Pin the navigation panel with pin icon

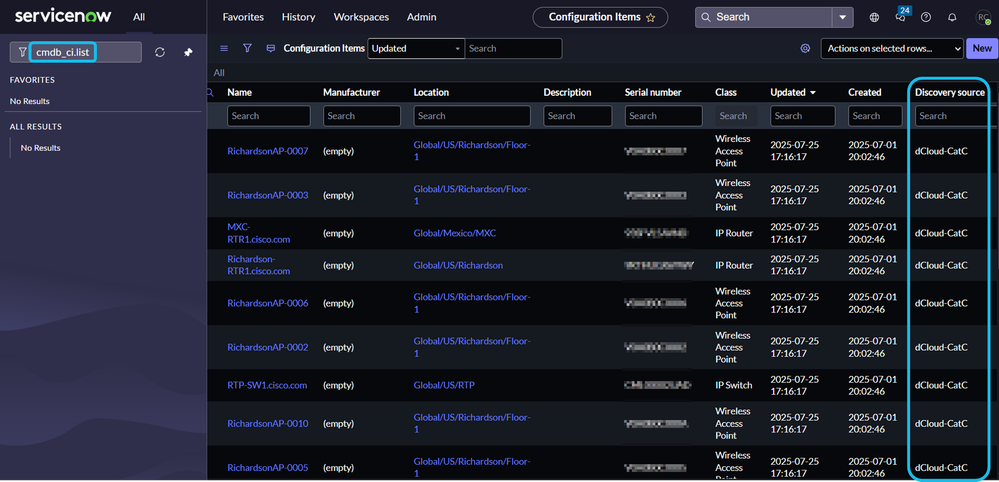click(x=188, y=52)
